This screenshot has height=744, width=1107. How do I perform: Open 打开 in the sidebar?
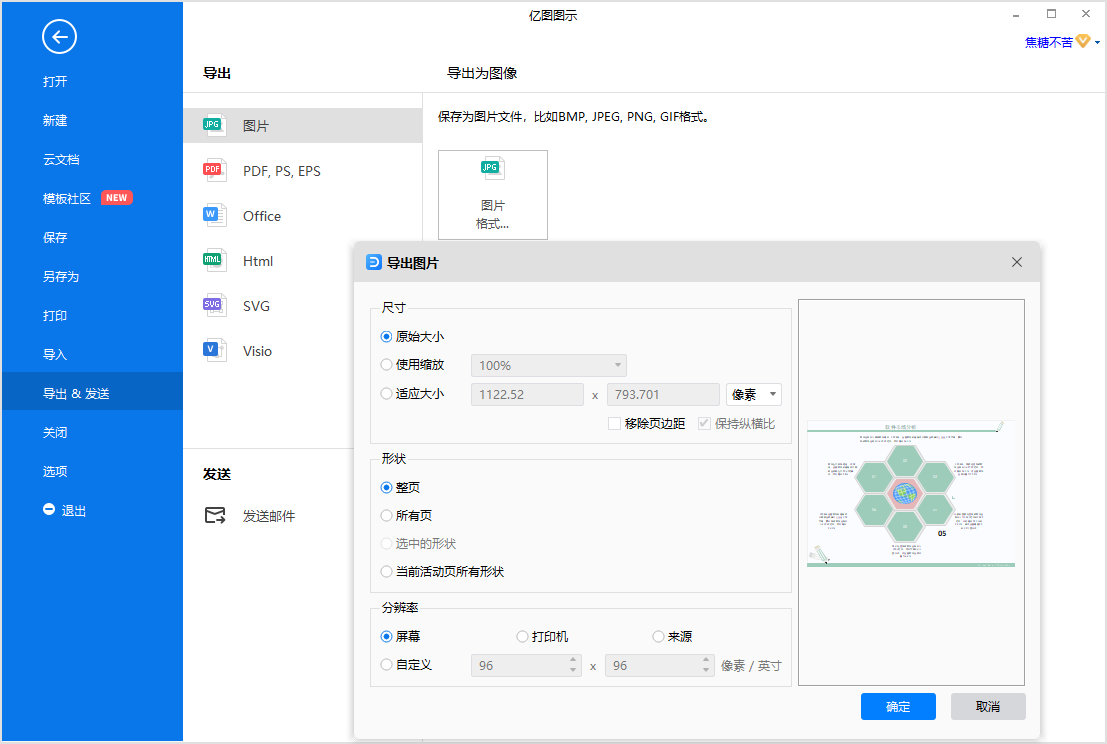click(x=55, y=82)
